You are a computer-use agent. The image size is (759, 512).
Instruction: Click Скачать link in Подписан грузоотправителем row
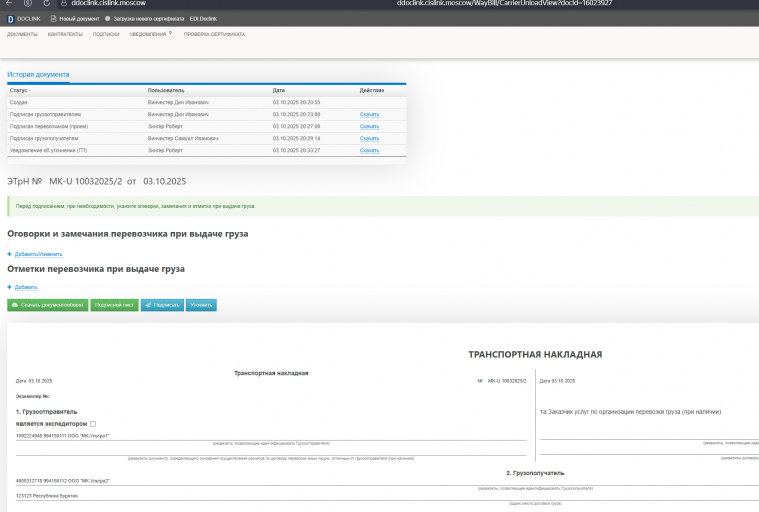point(369,114)
